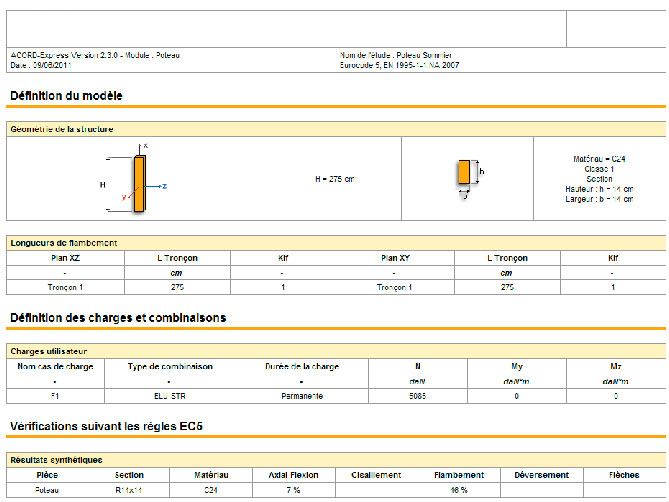The image size is (669, 502).
Task: Click the 'Définition du modèle' heading
Action: 67,96
